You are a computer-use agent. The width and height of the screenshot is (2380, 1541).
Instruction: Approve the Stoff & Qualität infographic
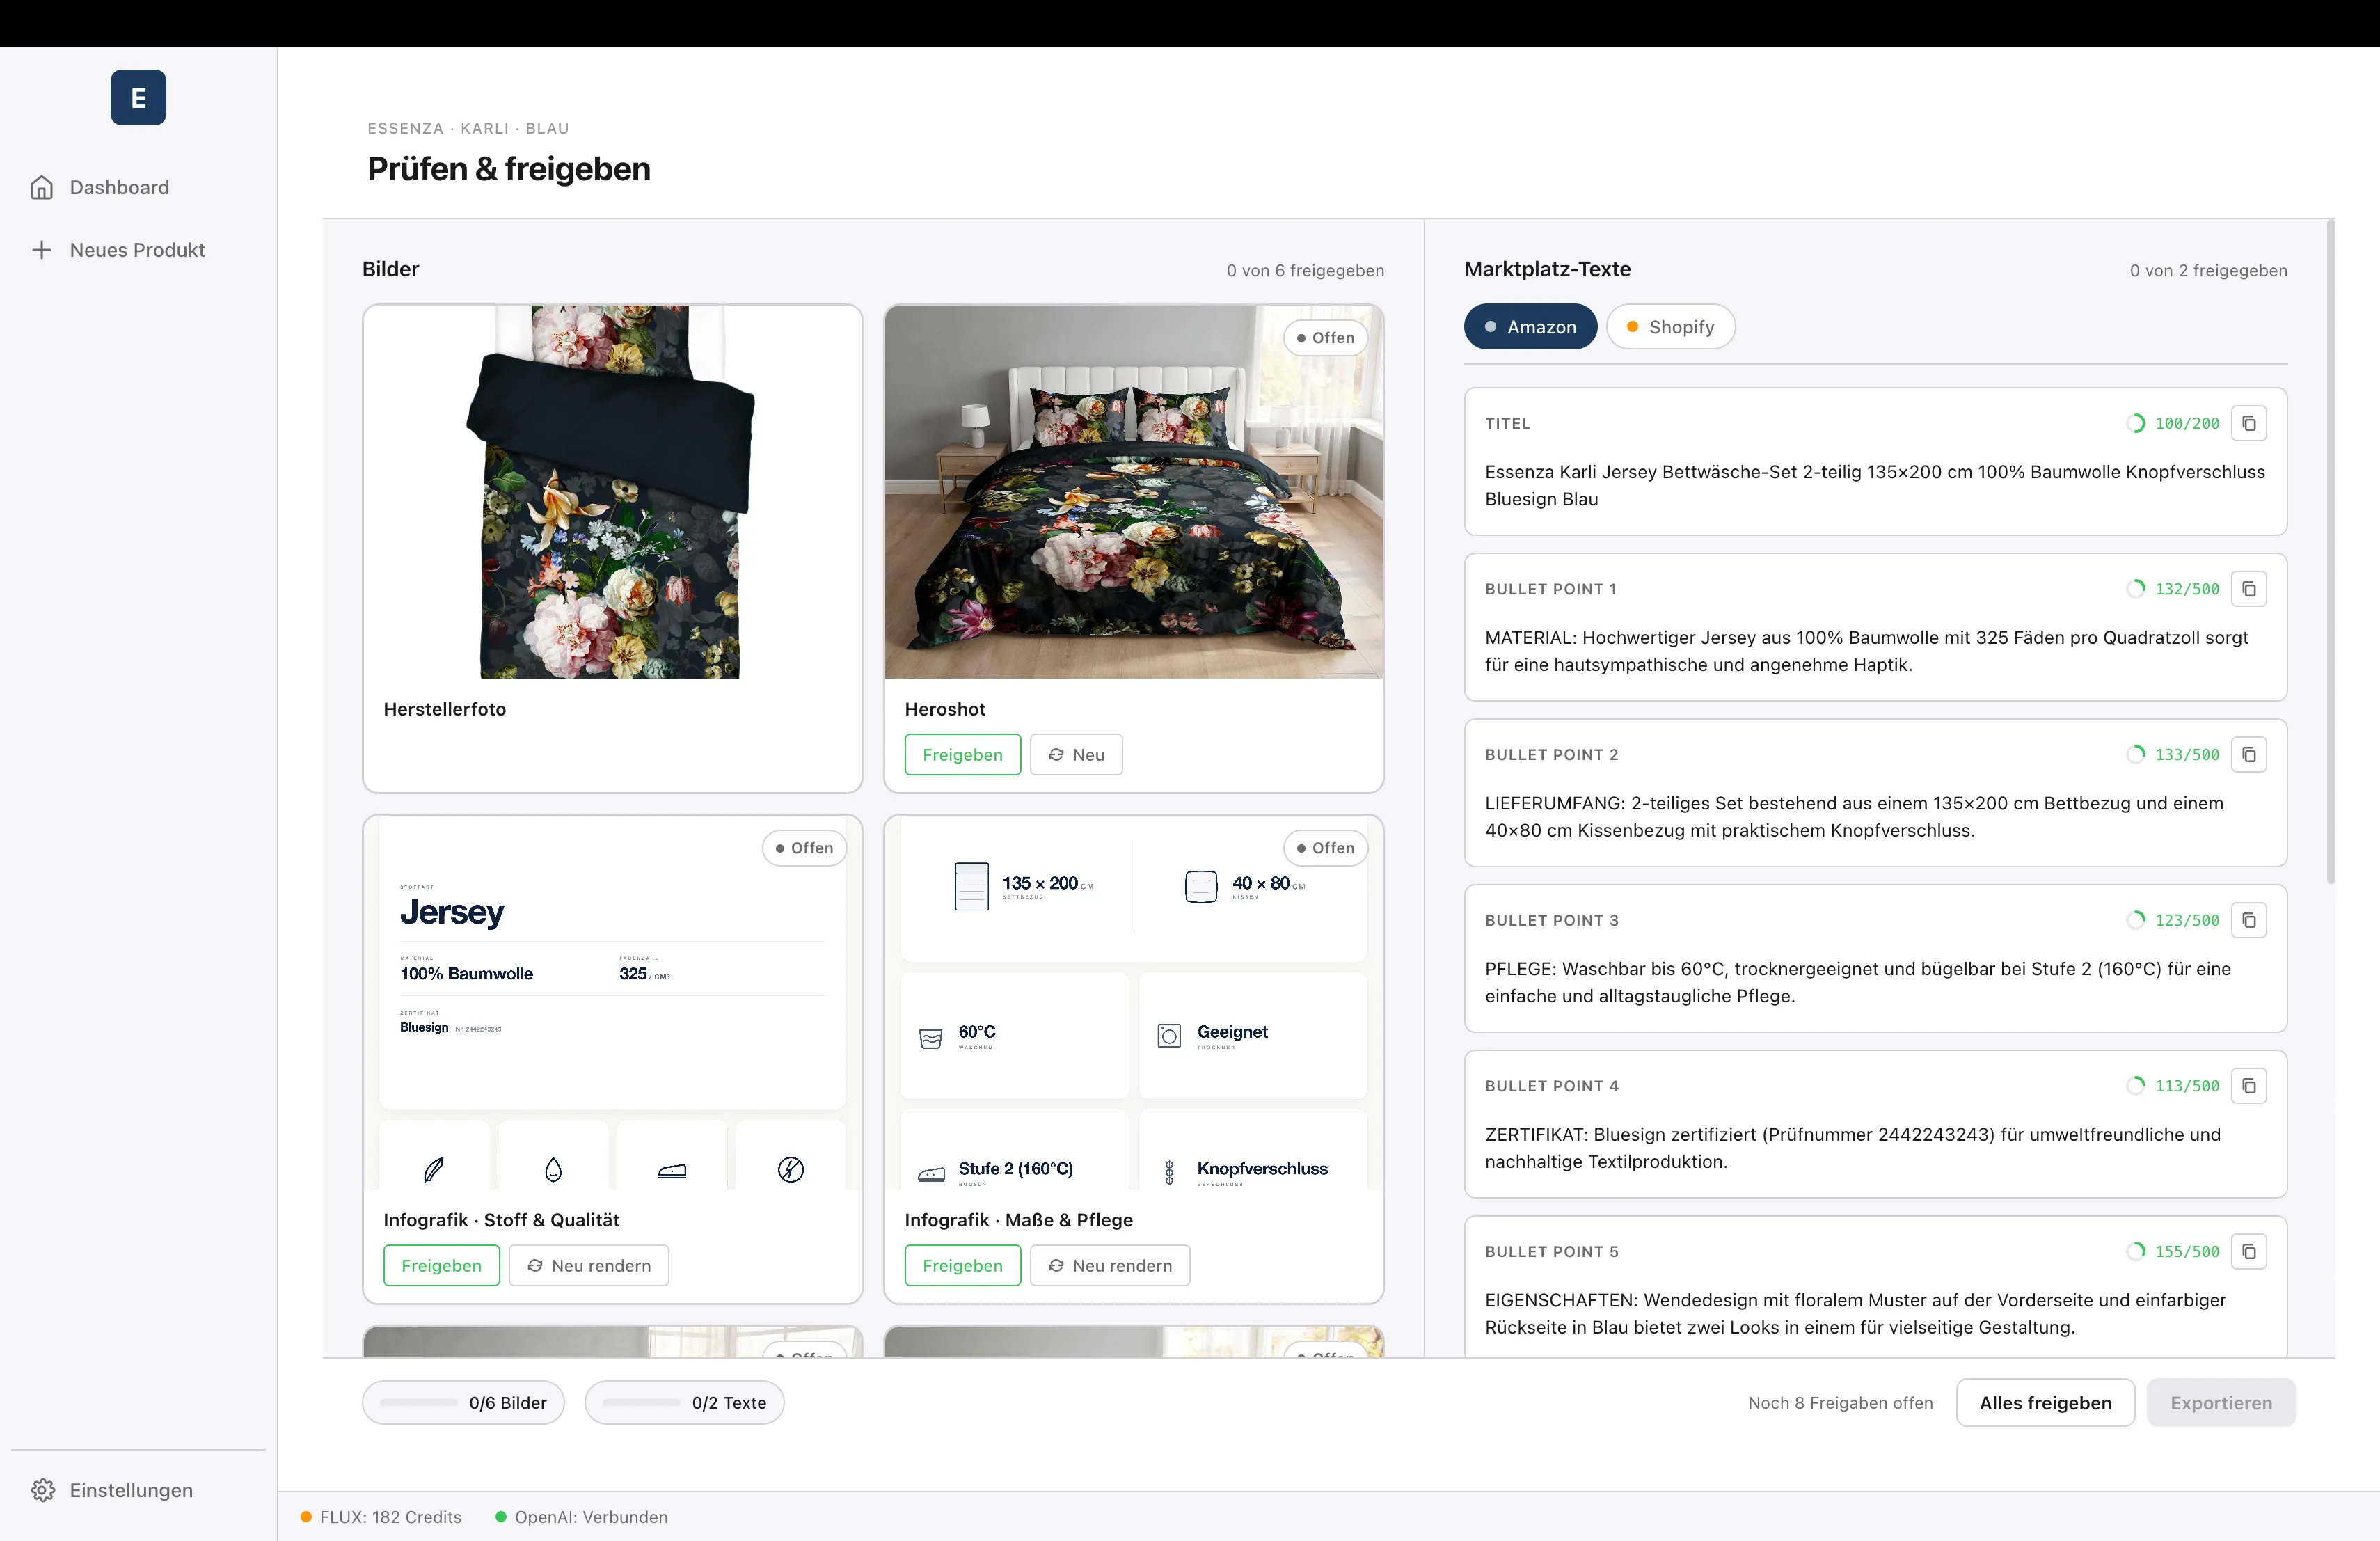tap(441, 1266)
